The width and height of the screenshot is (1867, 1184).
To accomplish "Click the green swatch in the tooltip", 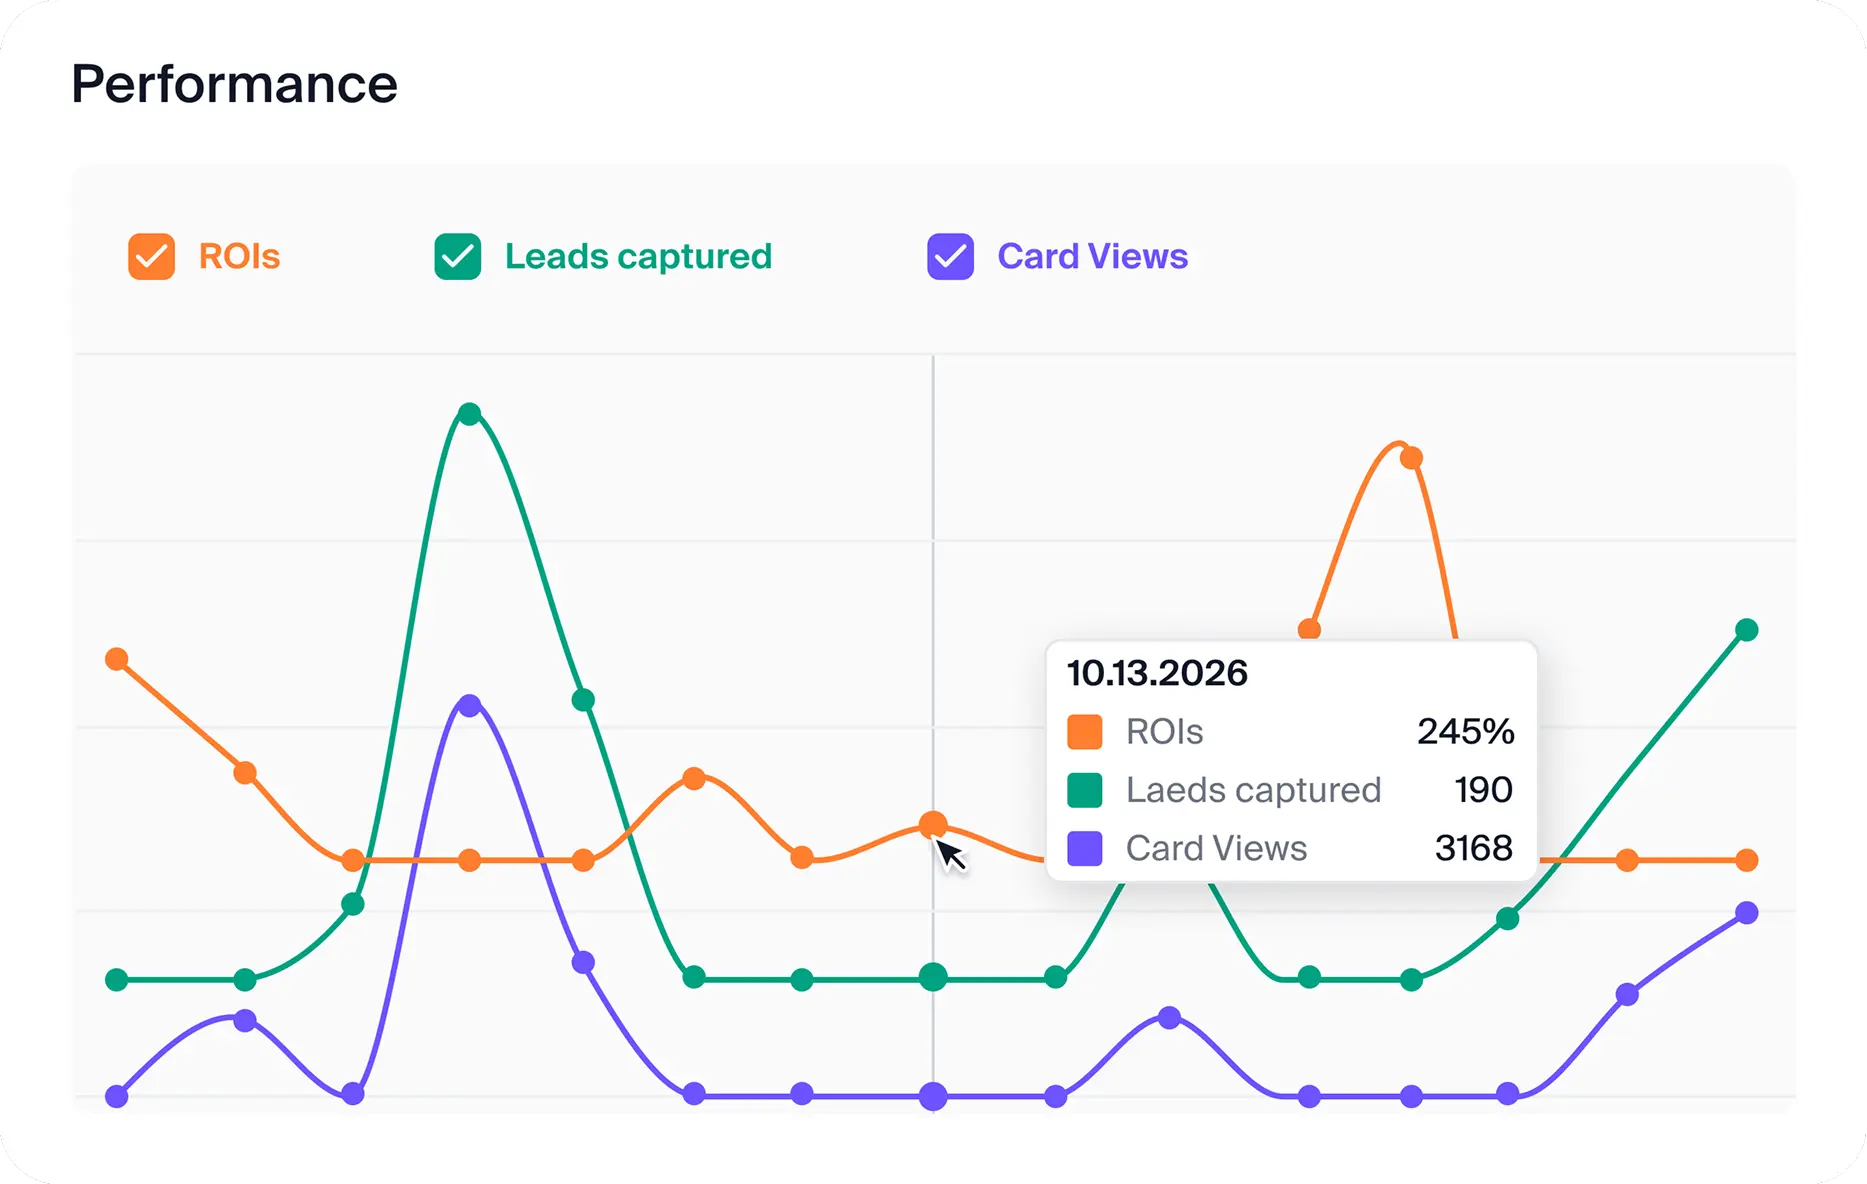I will 1084,790.
